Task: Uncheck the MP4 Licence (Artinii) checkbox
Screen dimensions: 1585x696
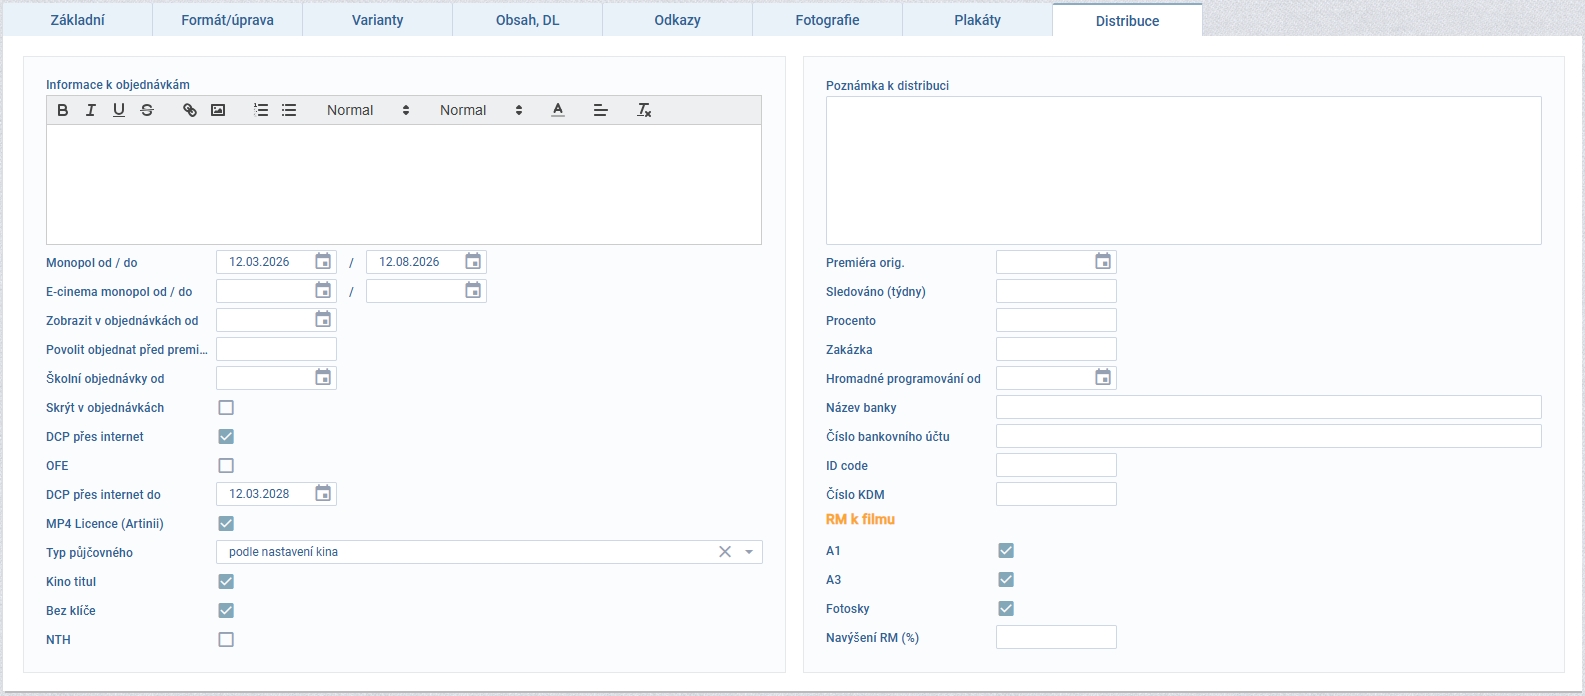Action: (226, 524)
